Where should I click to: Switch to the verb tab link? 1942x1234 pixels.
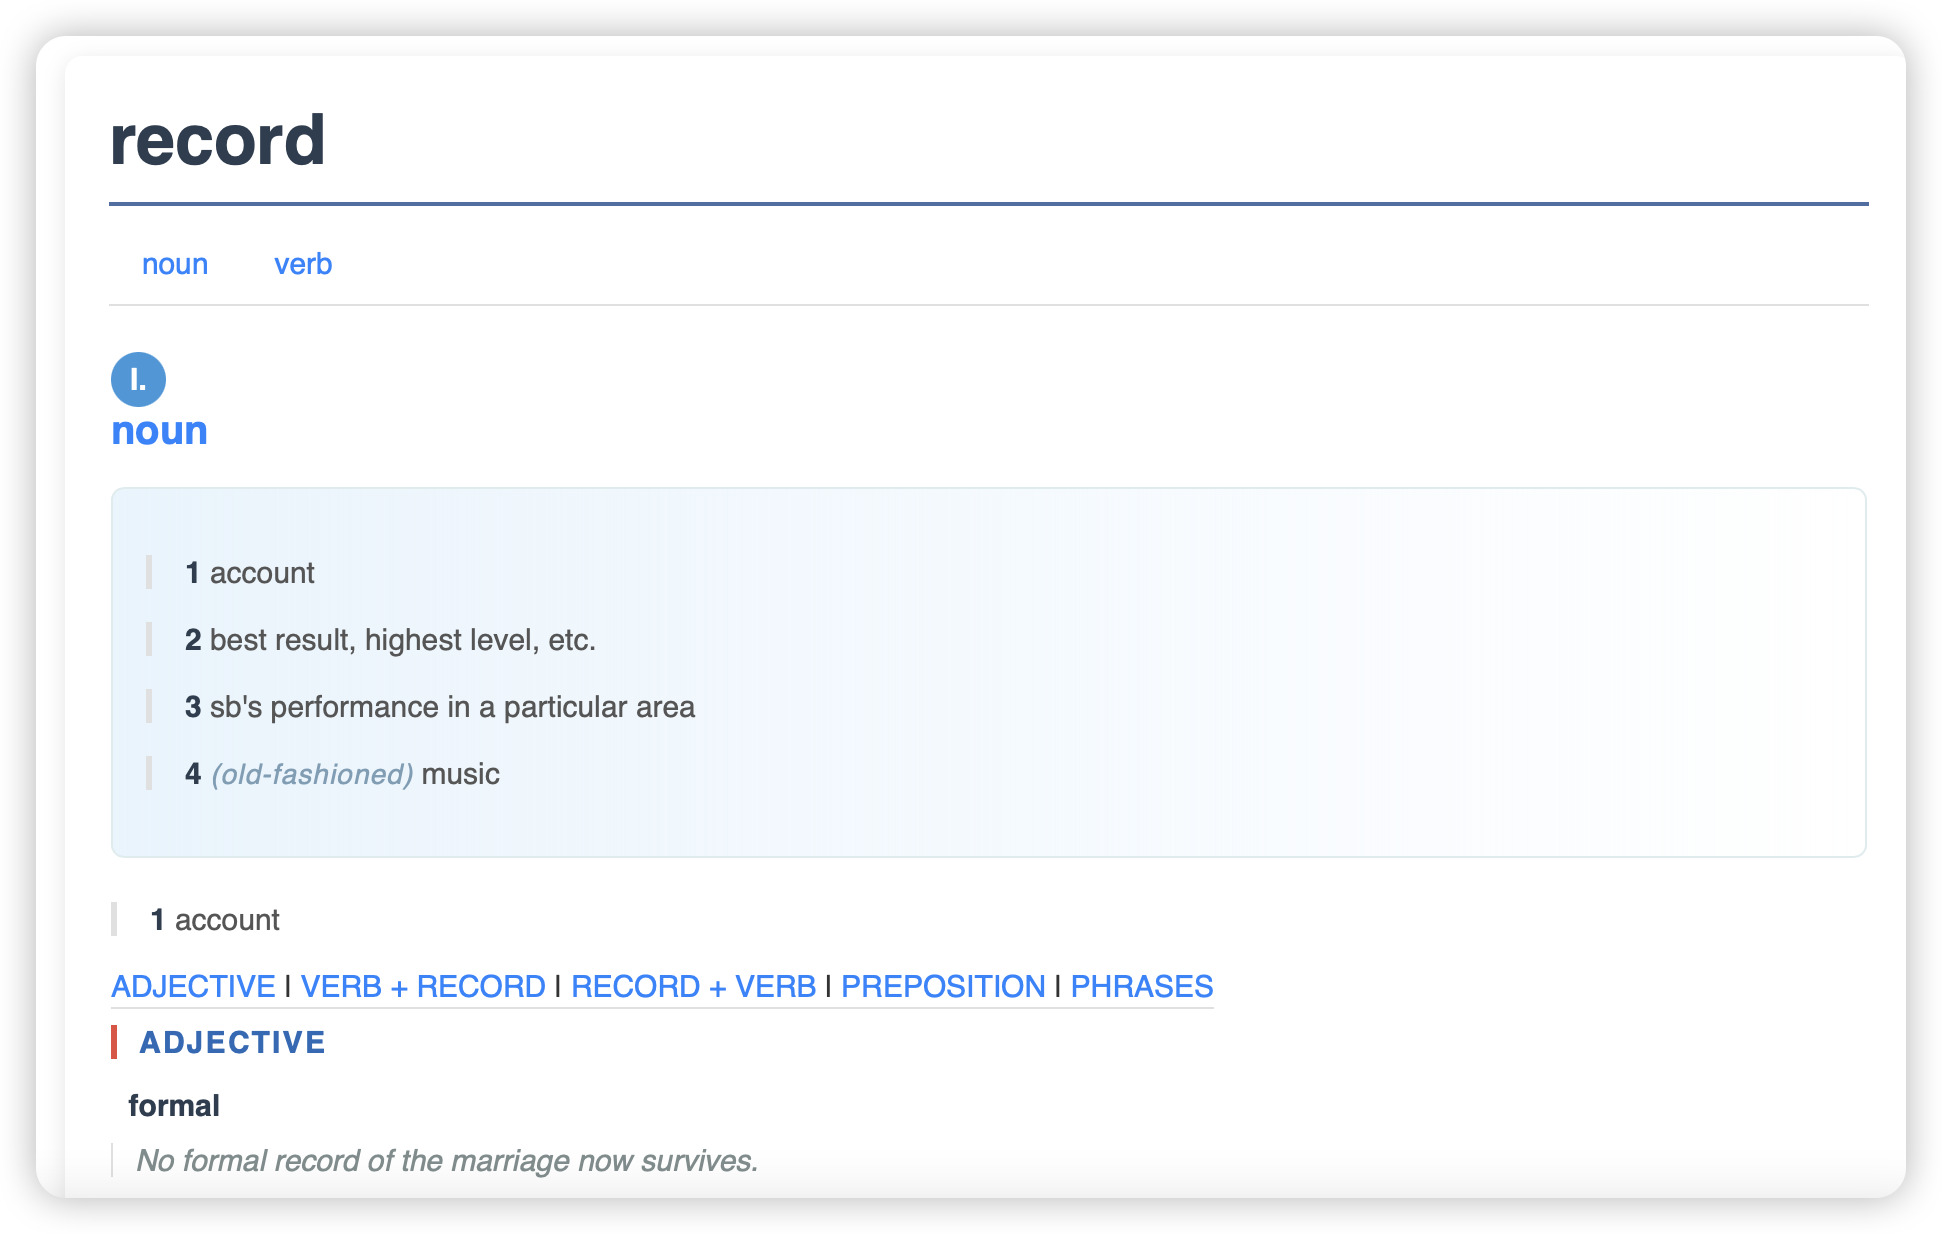(x=303, y=264)
